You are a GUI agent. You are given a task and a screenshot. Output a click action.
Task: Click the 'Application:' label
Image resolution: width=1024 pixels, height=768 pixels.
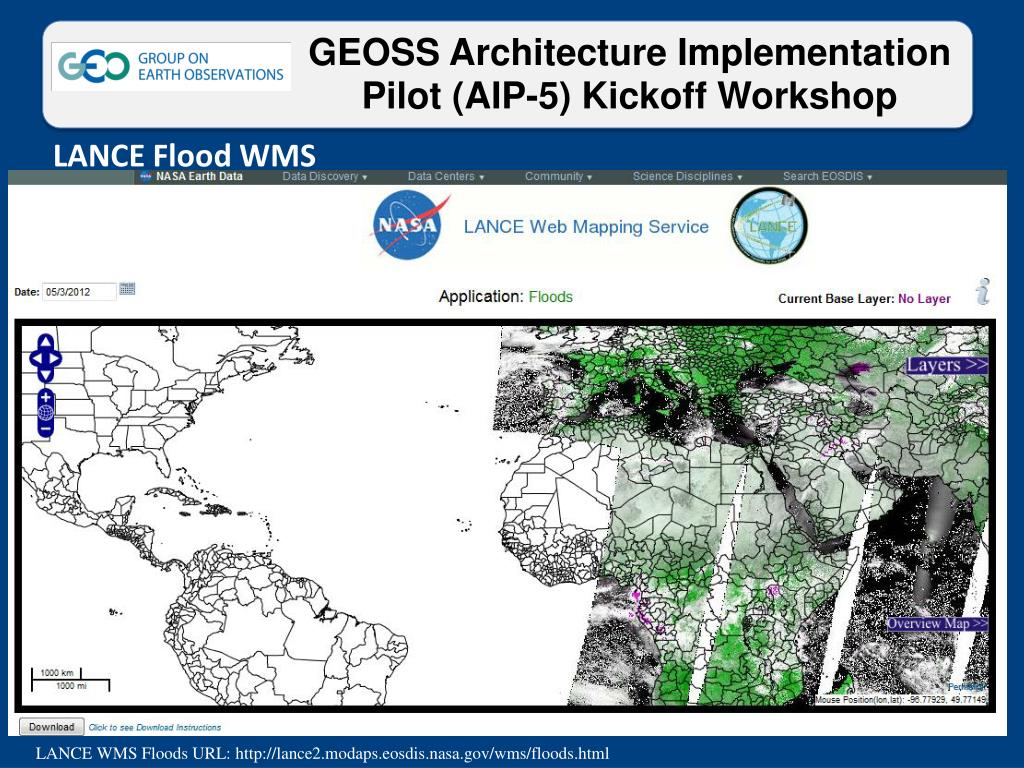481,296
